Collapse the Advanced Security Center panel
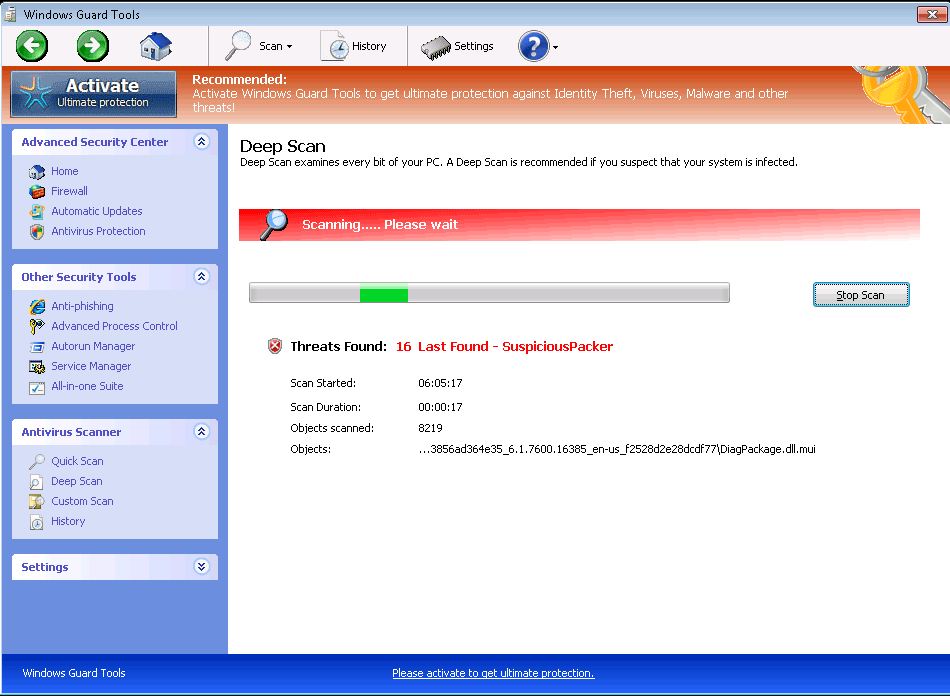 [x=201, y=142]
